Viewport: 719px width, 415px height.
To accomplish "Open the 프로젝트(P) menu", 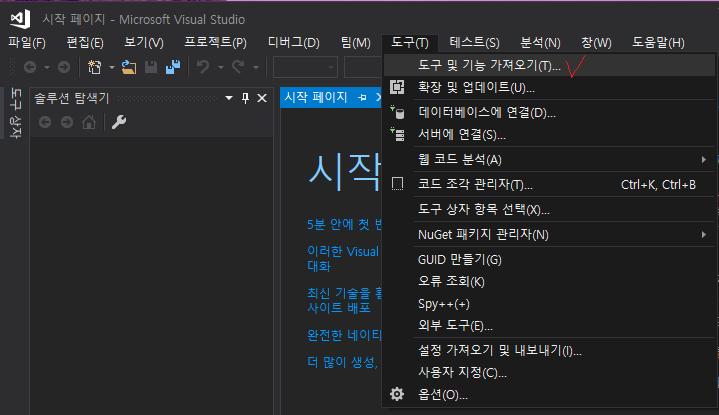I will coord(215,43).
